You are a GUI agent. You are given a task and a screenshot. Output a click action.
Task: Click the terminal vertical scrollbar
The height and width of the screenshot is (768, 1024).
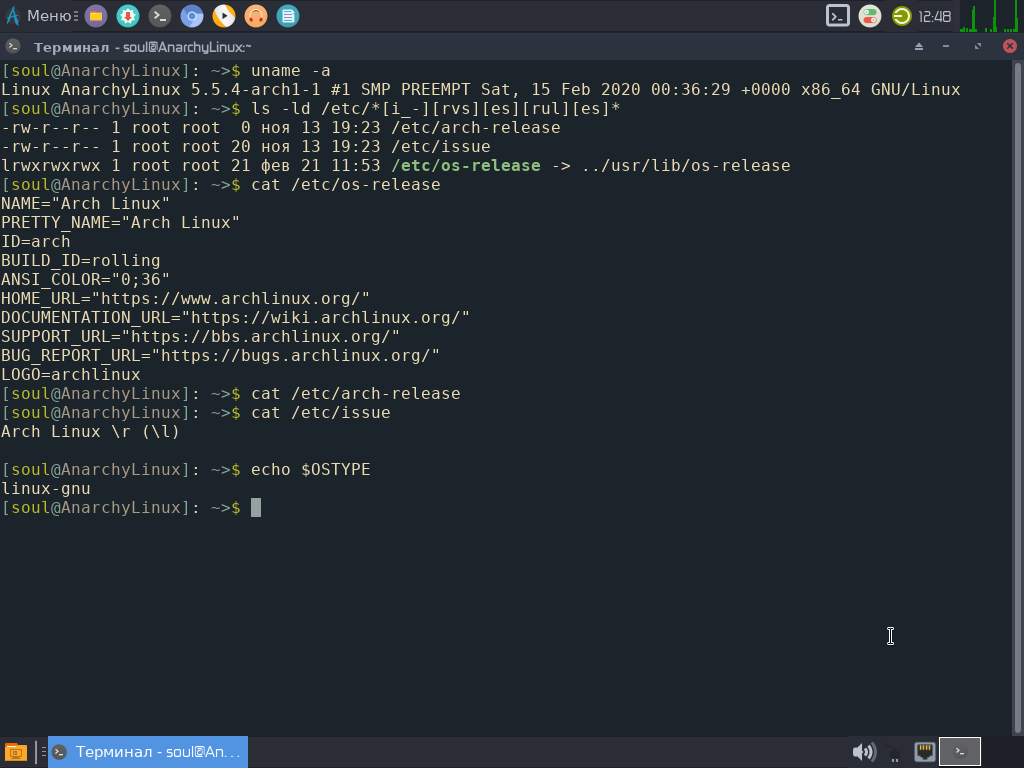coord(1017,397)
